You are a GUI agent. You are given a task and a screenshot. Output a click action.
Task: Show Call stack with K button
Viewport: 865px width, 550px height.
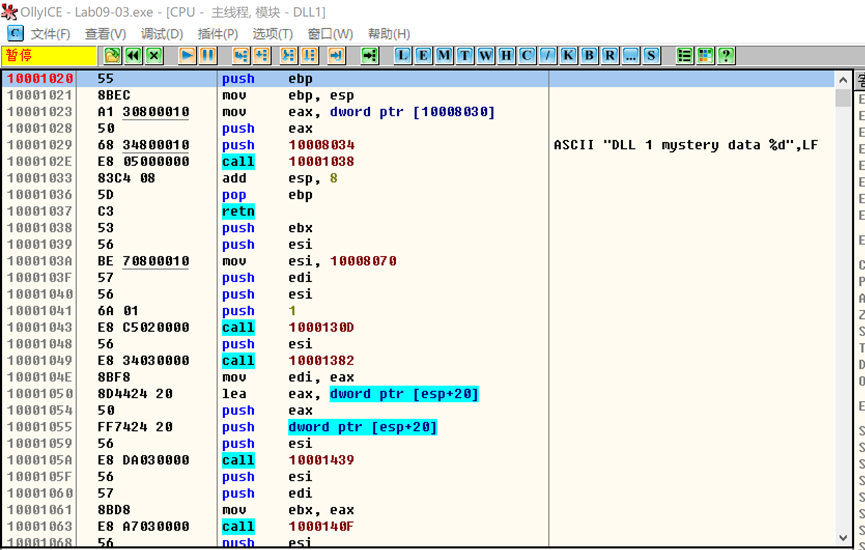point(568,55)
